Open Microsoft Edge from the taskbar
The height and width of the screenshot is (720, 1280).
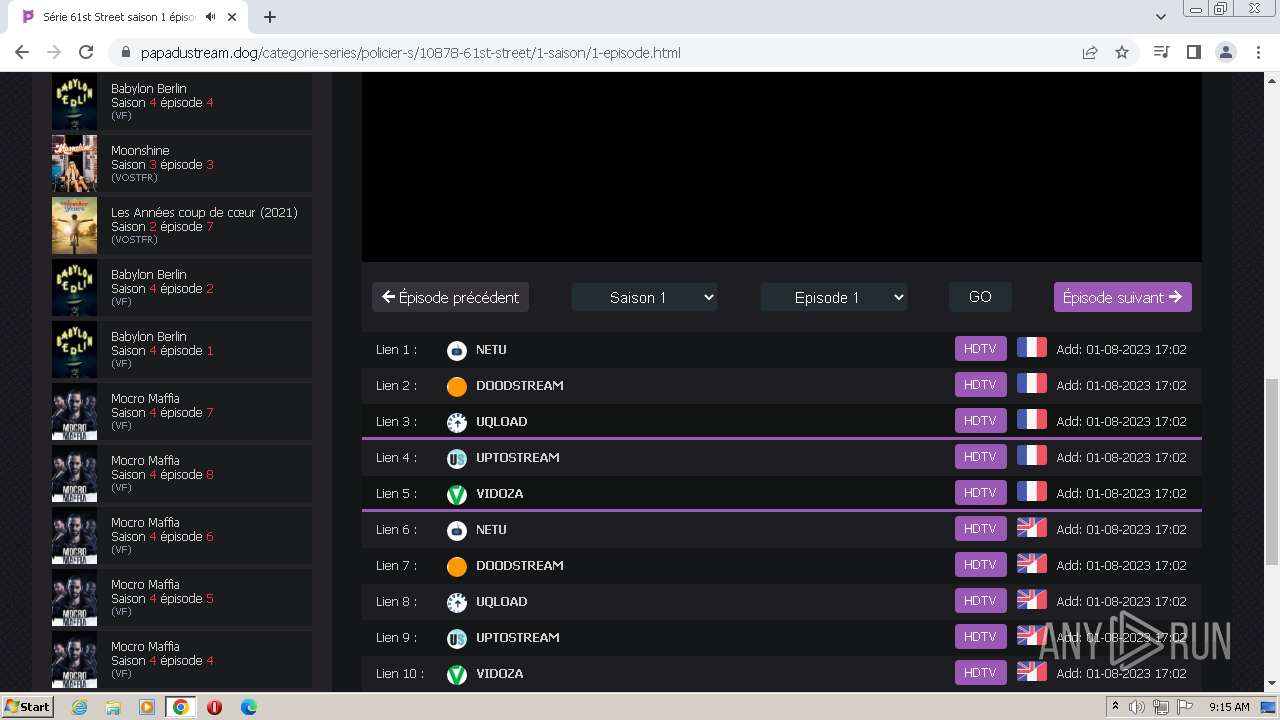pos(248,707)
